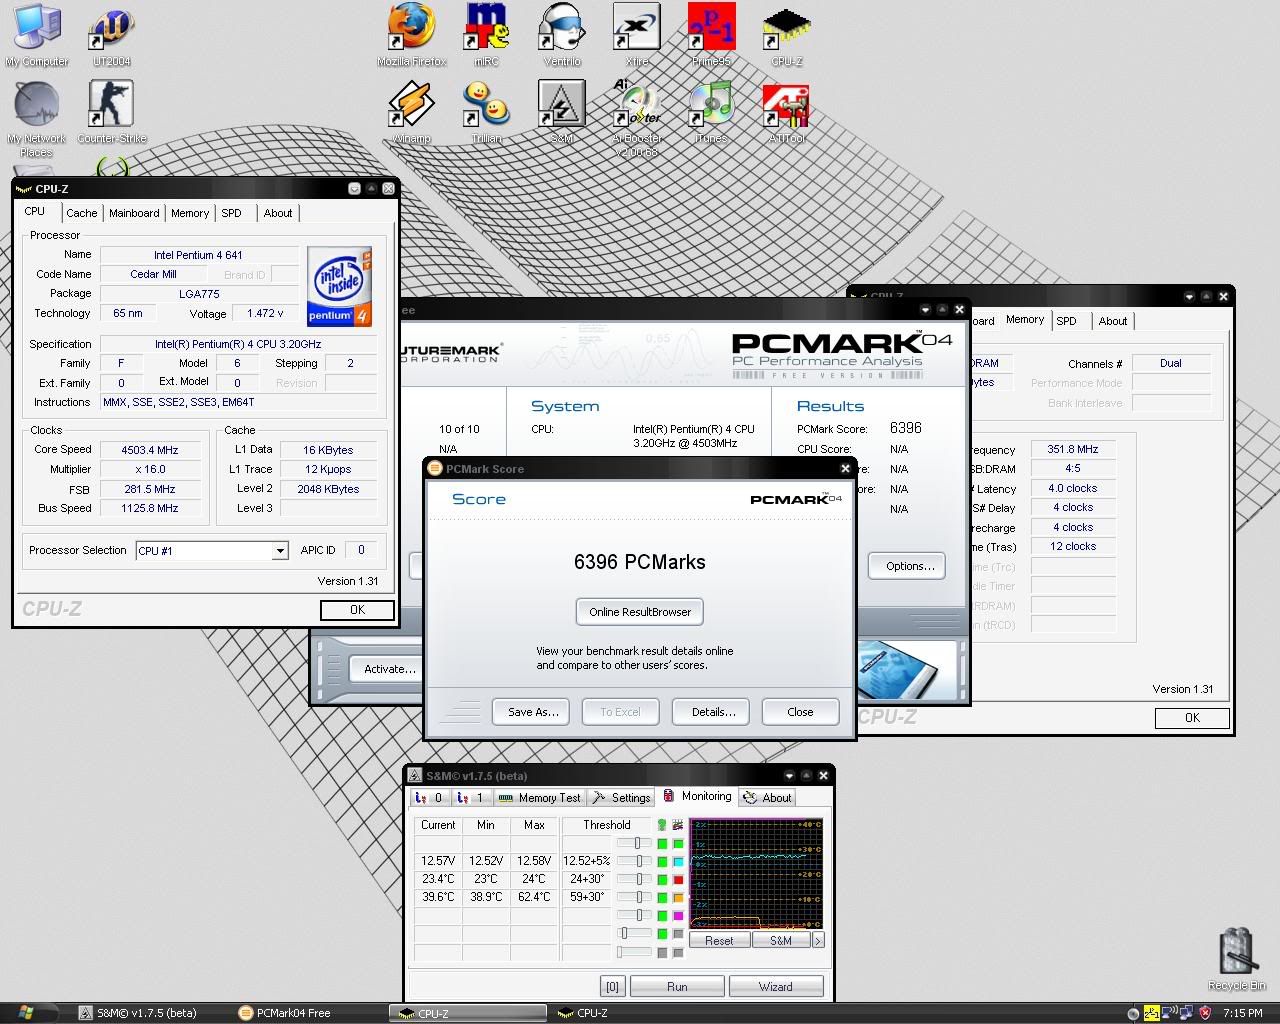
Task: Click cyan graph color swatch for 12.57V row
Action: coord(678,861)
